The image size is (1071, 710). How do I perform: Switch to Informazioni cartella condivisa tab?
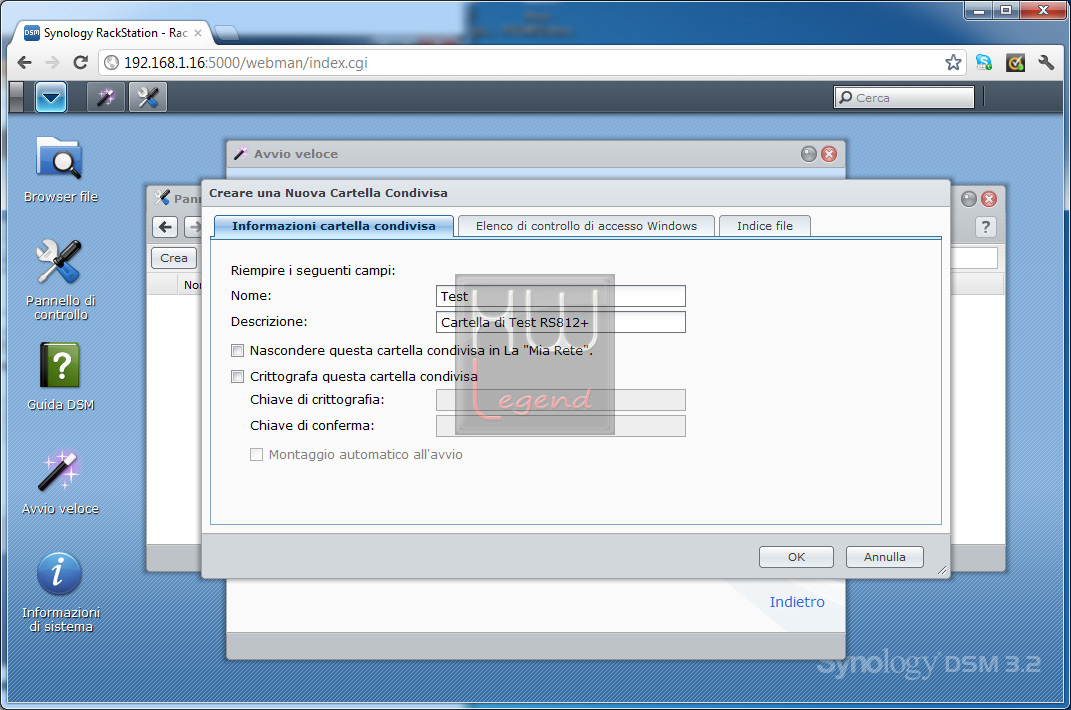pyautogui.click(x=333, y=226)
